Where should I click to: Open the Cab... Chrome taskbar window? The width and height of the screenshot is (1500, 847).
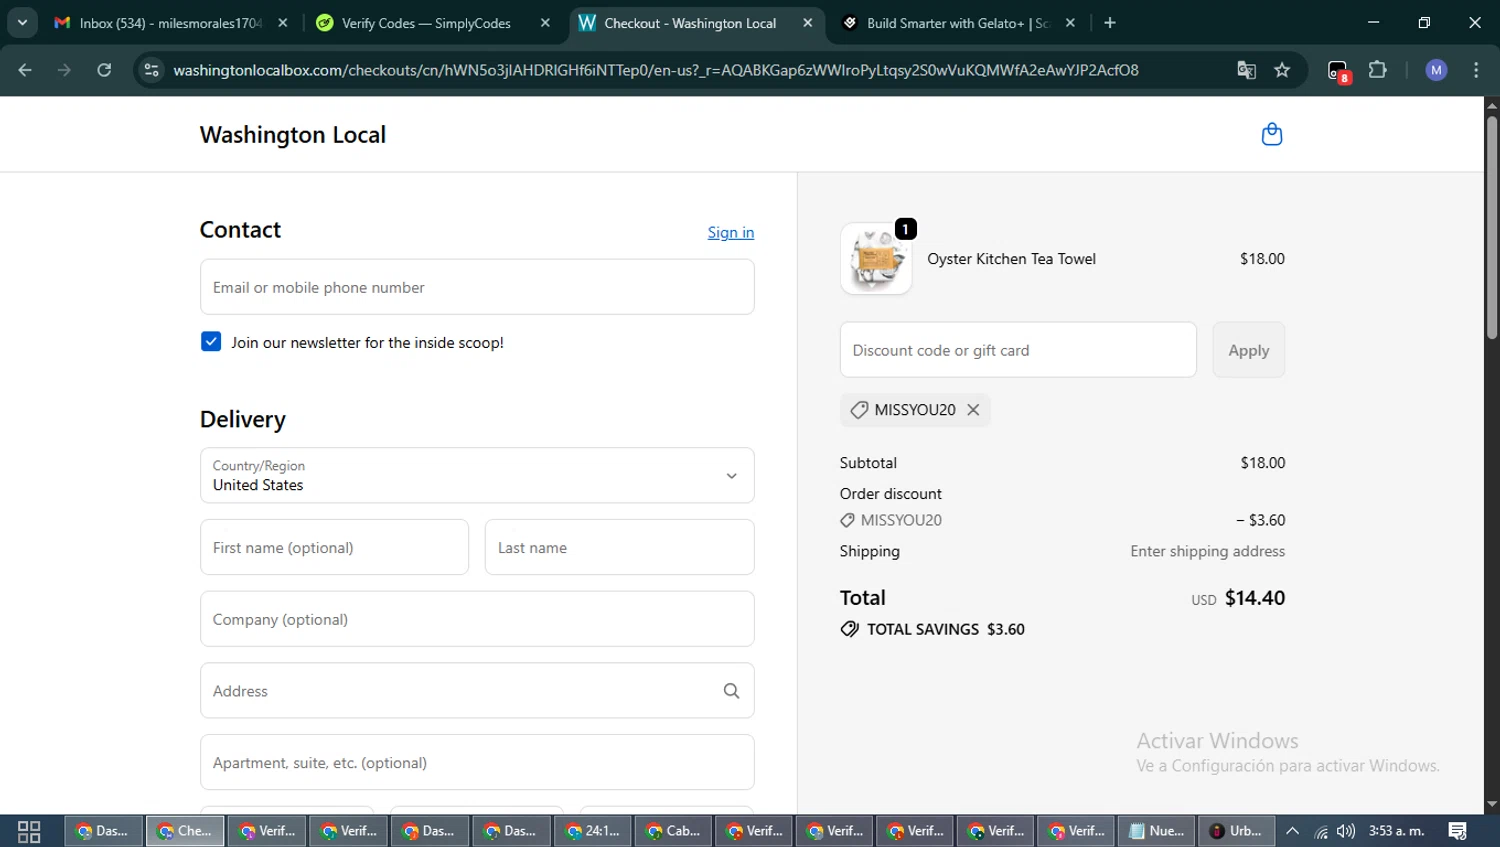(674, 831)
